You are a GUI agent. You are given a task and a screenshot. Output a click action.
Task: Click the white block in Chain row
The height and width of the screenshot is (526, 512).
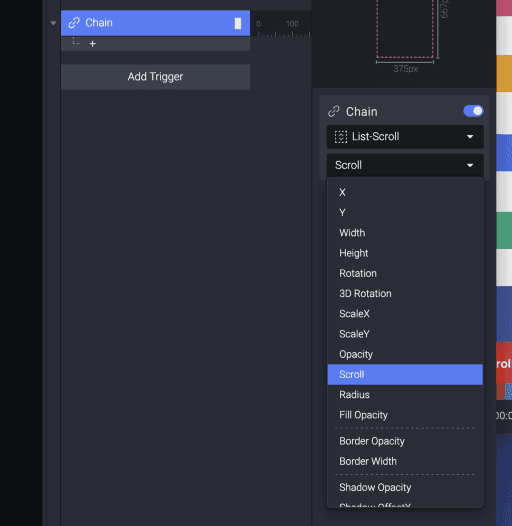[238, 23]
